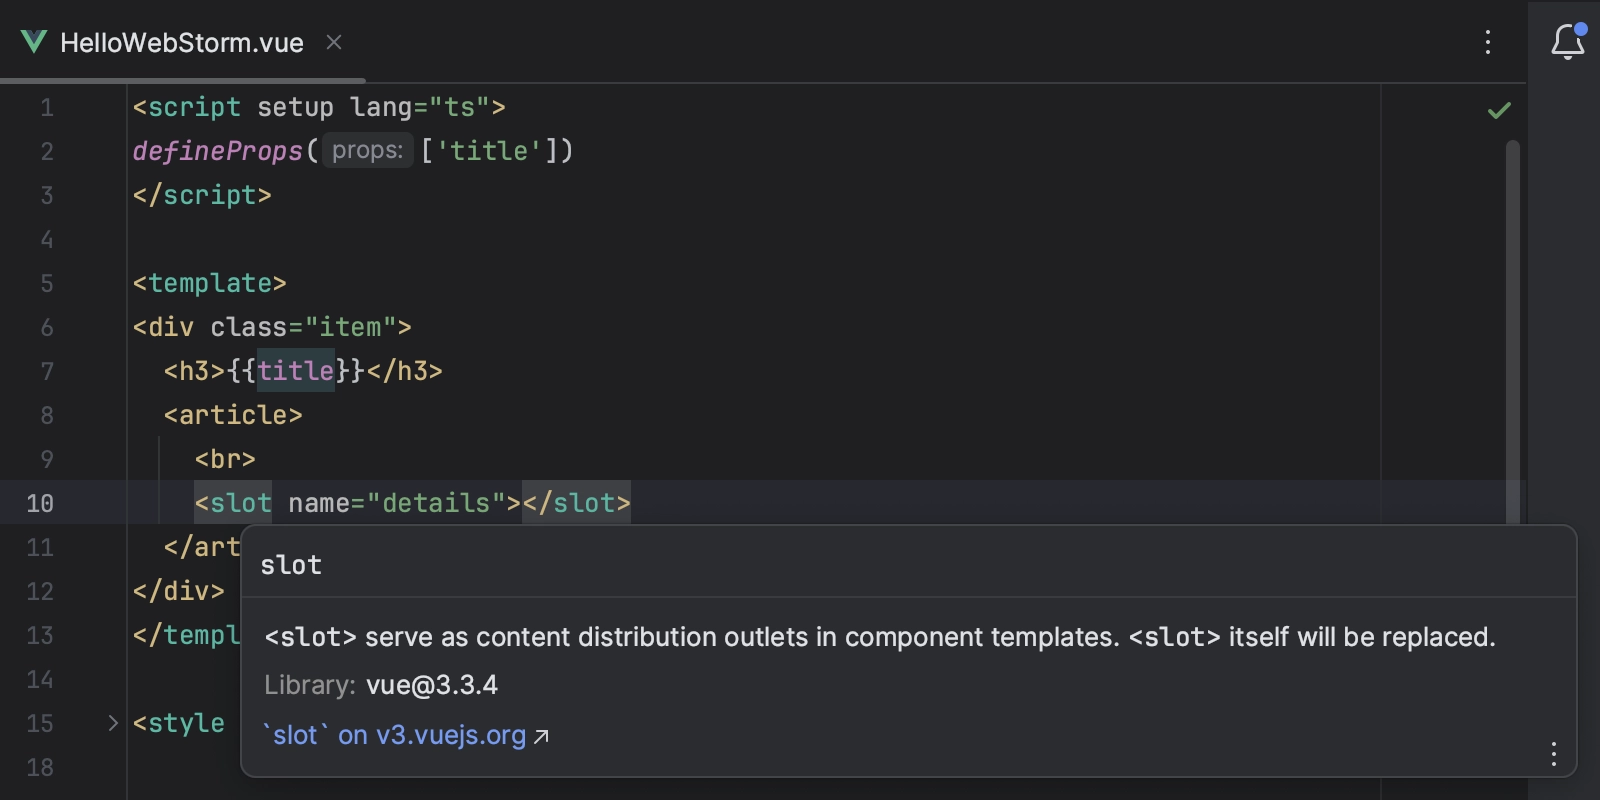Click the opening slot tag on line 10

point(233,503)
